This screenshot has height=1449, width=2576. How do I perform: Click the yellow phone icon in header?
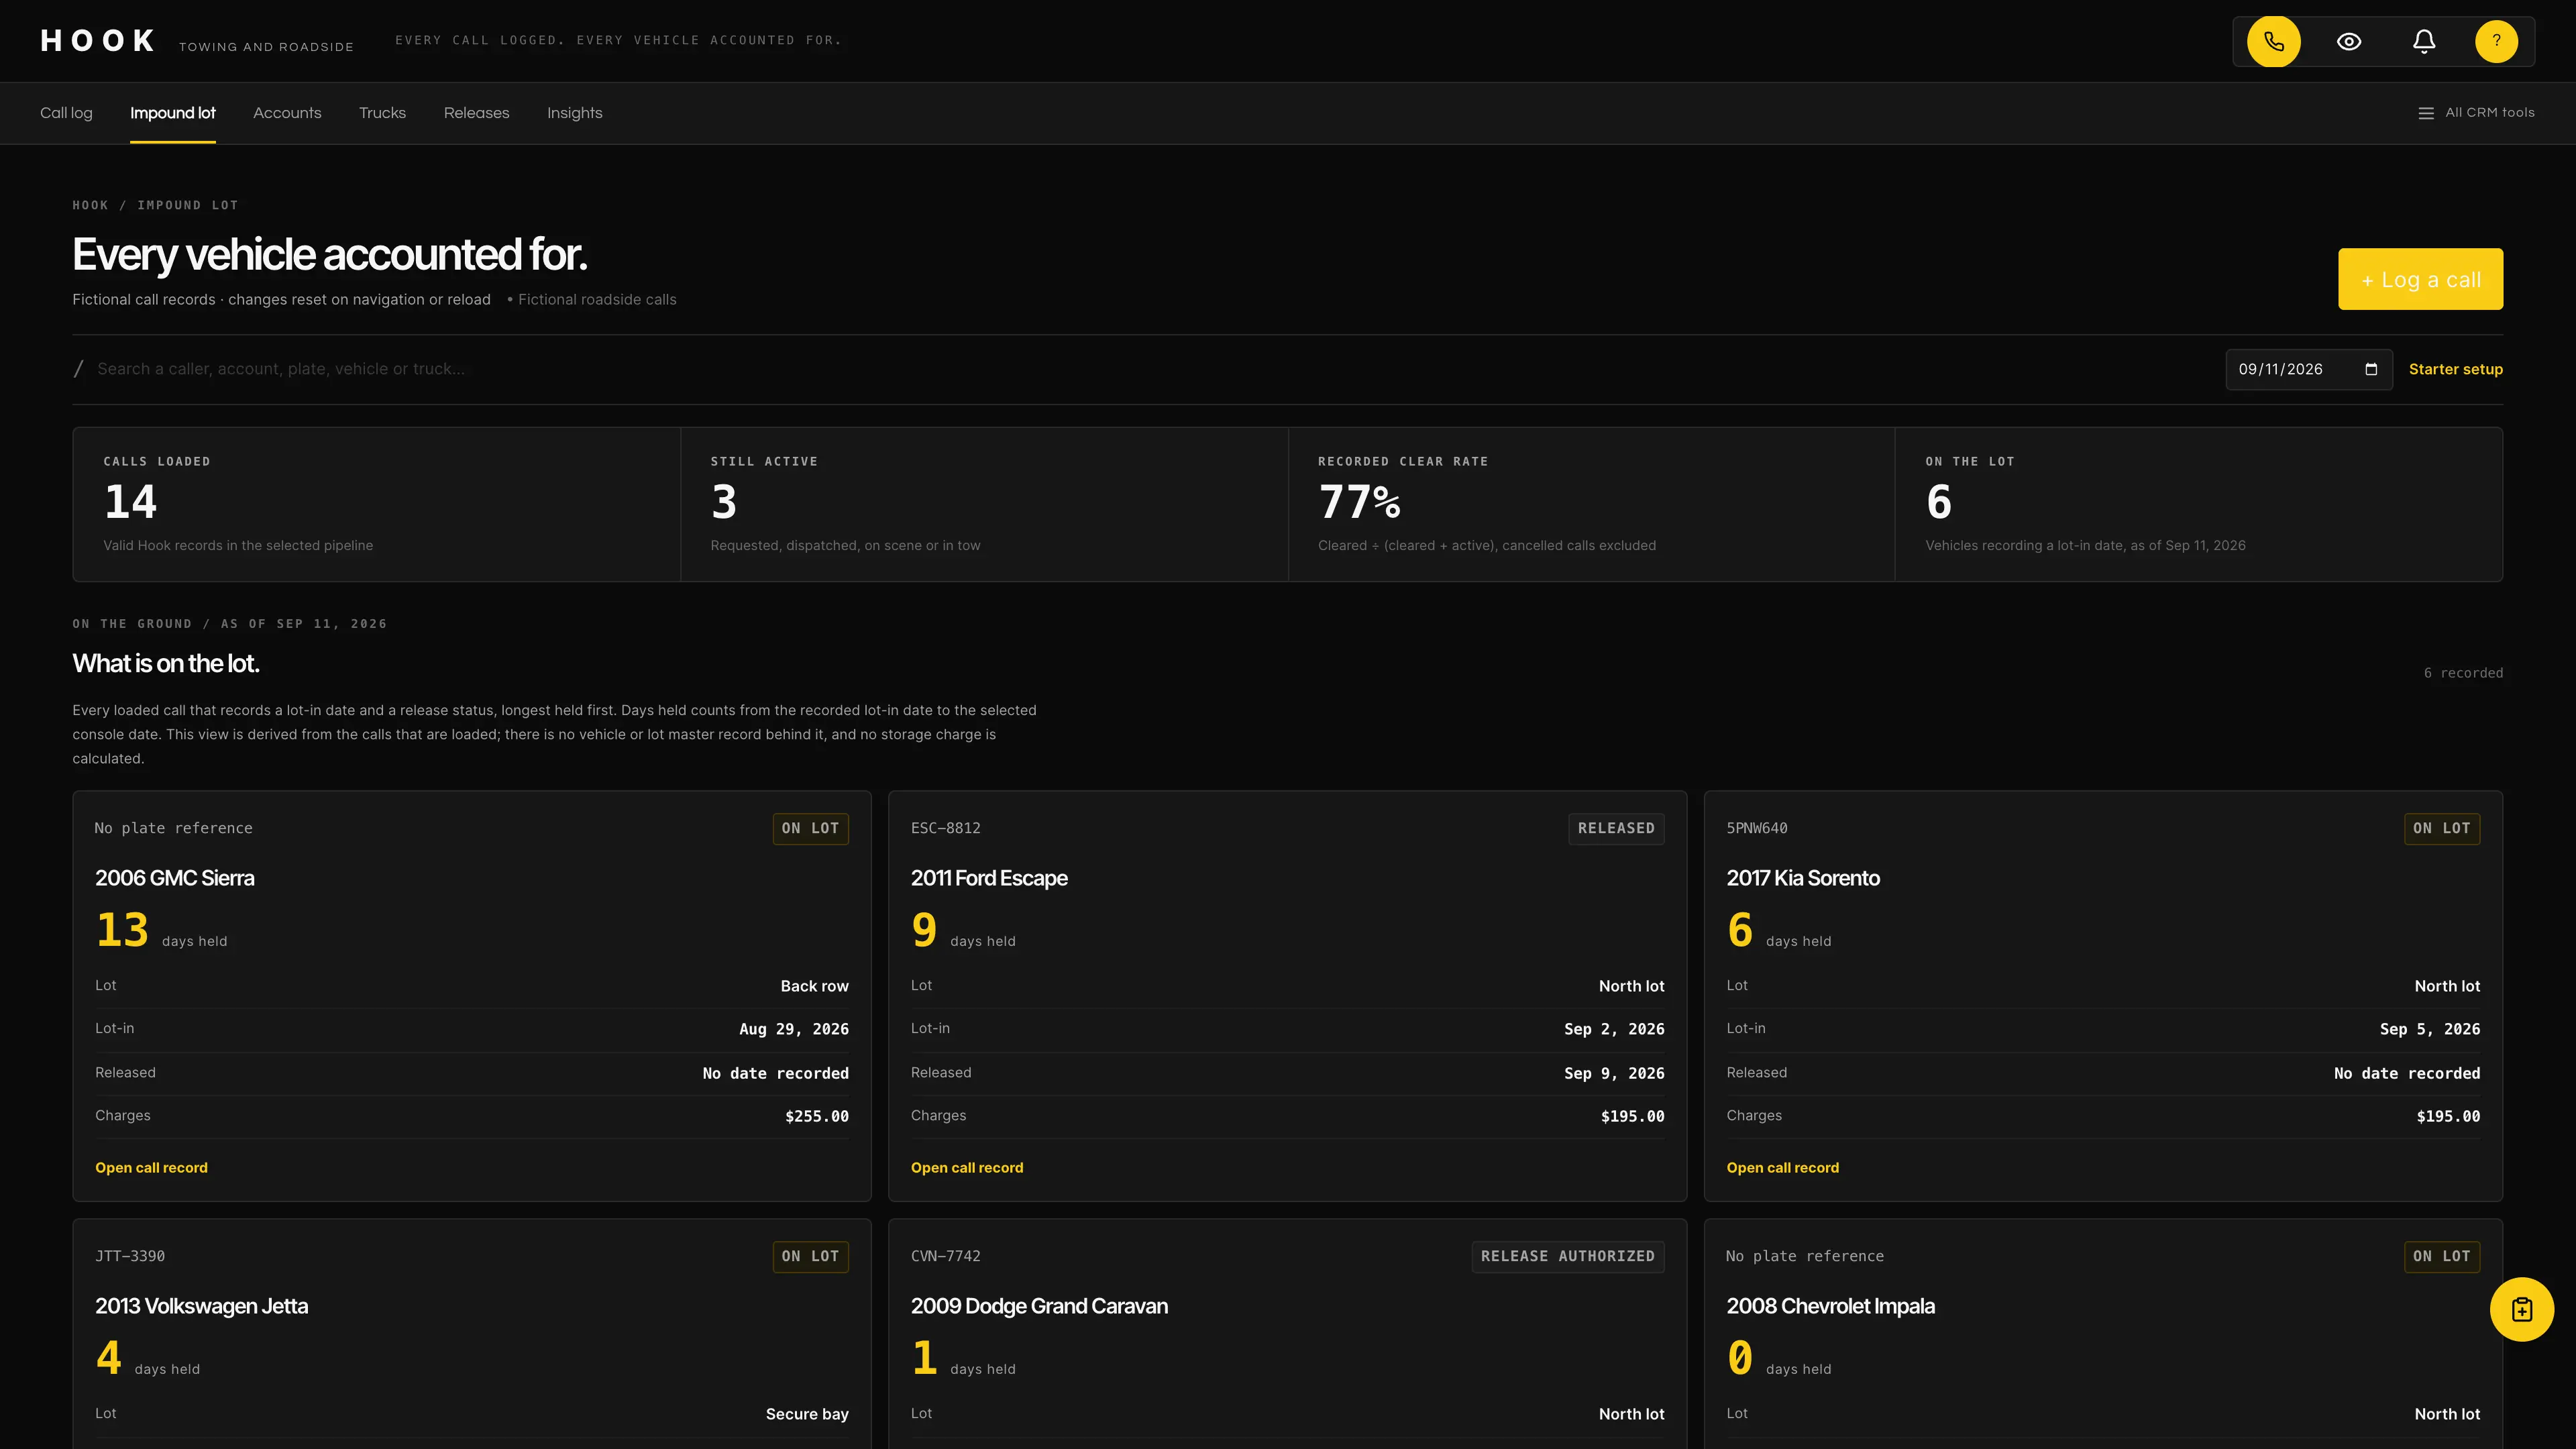2273,41
